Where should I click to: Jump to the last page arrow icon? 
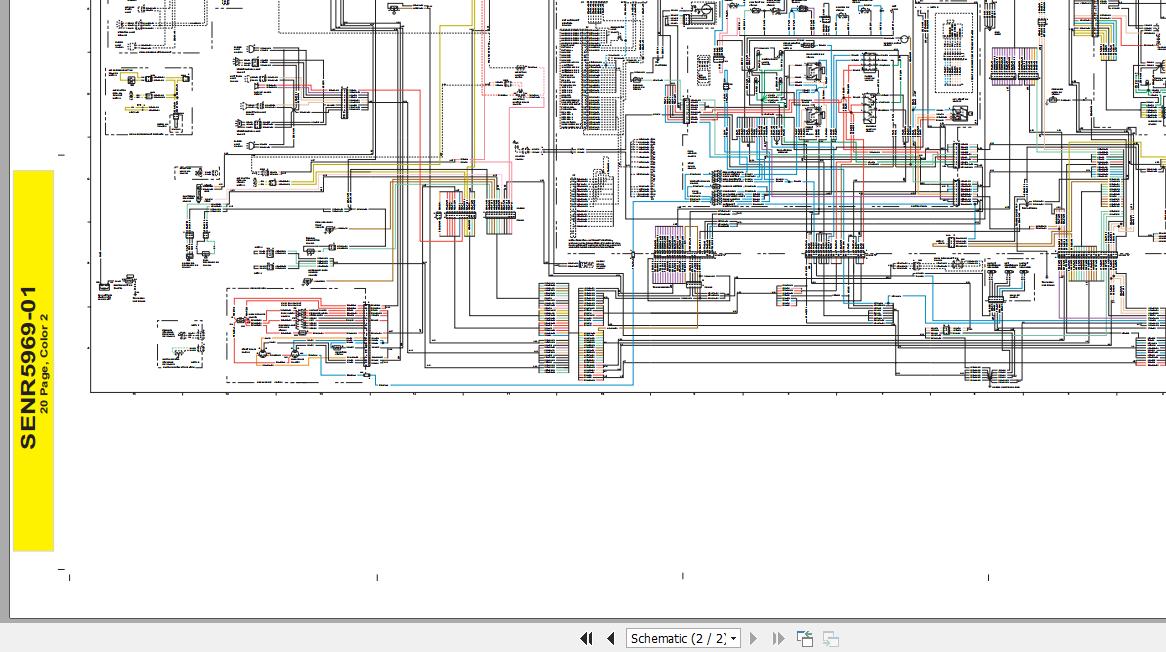click(778, 638)
